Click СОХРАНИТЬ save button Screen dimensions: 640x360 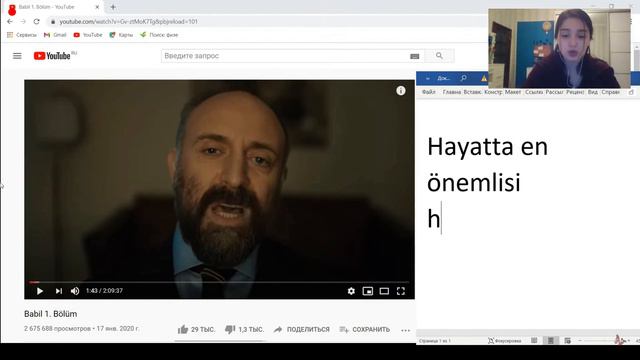[x=365, y=329]
